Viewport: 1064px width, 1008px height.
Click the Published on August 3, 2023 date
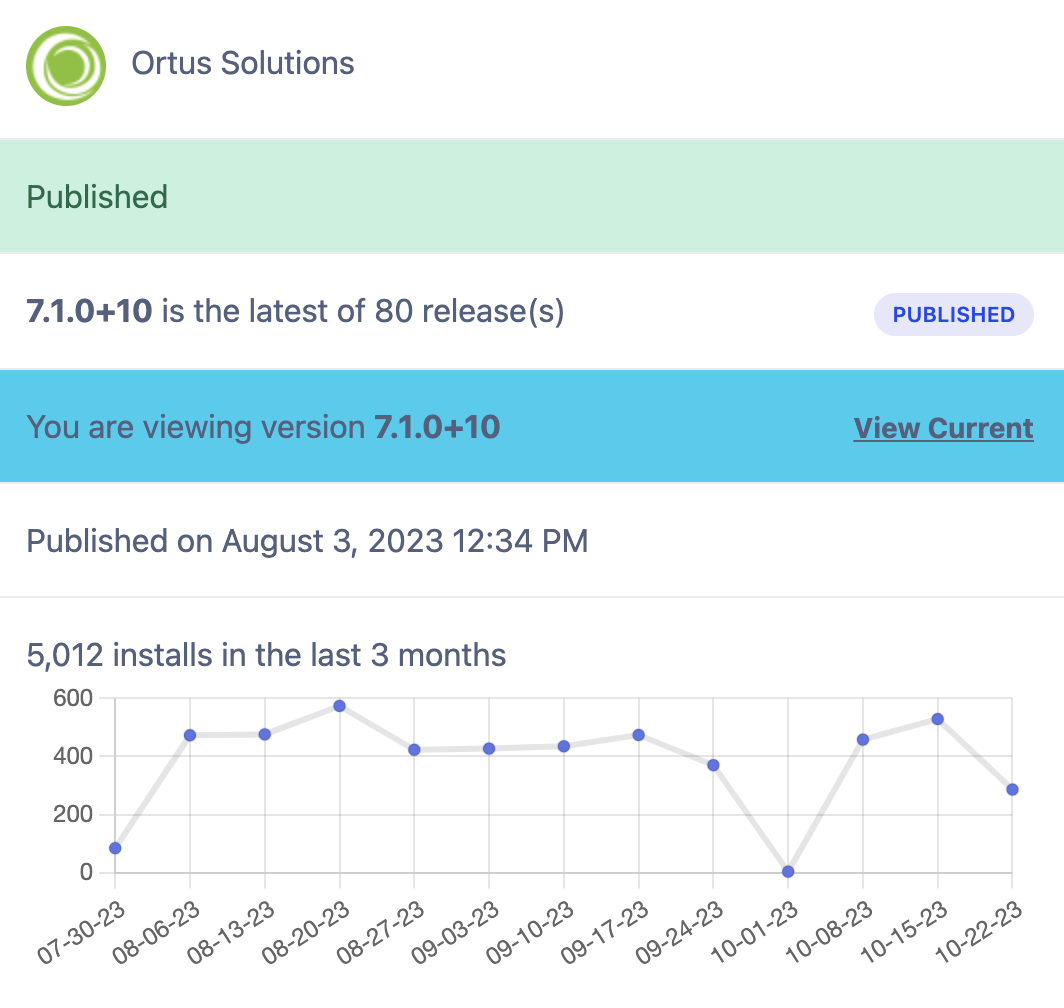(307, 541)
